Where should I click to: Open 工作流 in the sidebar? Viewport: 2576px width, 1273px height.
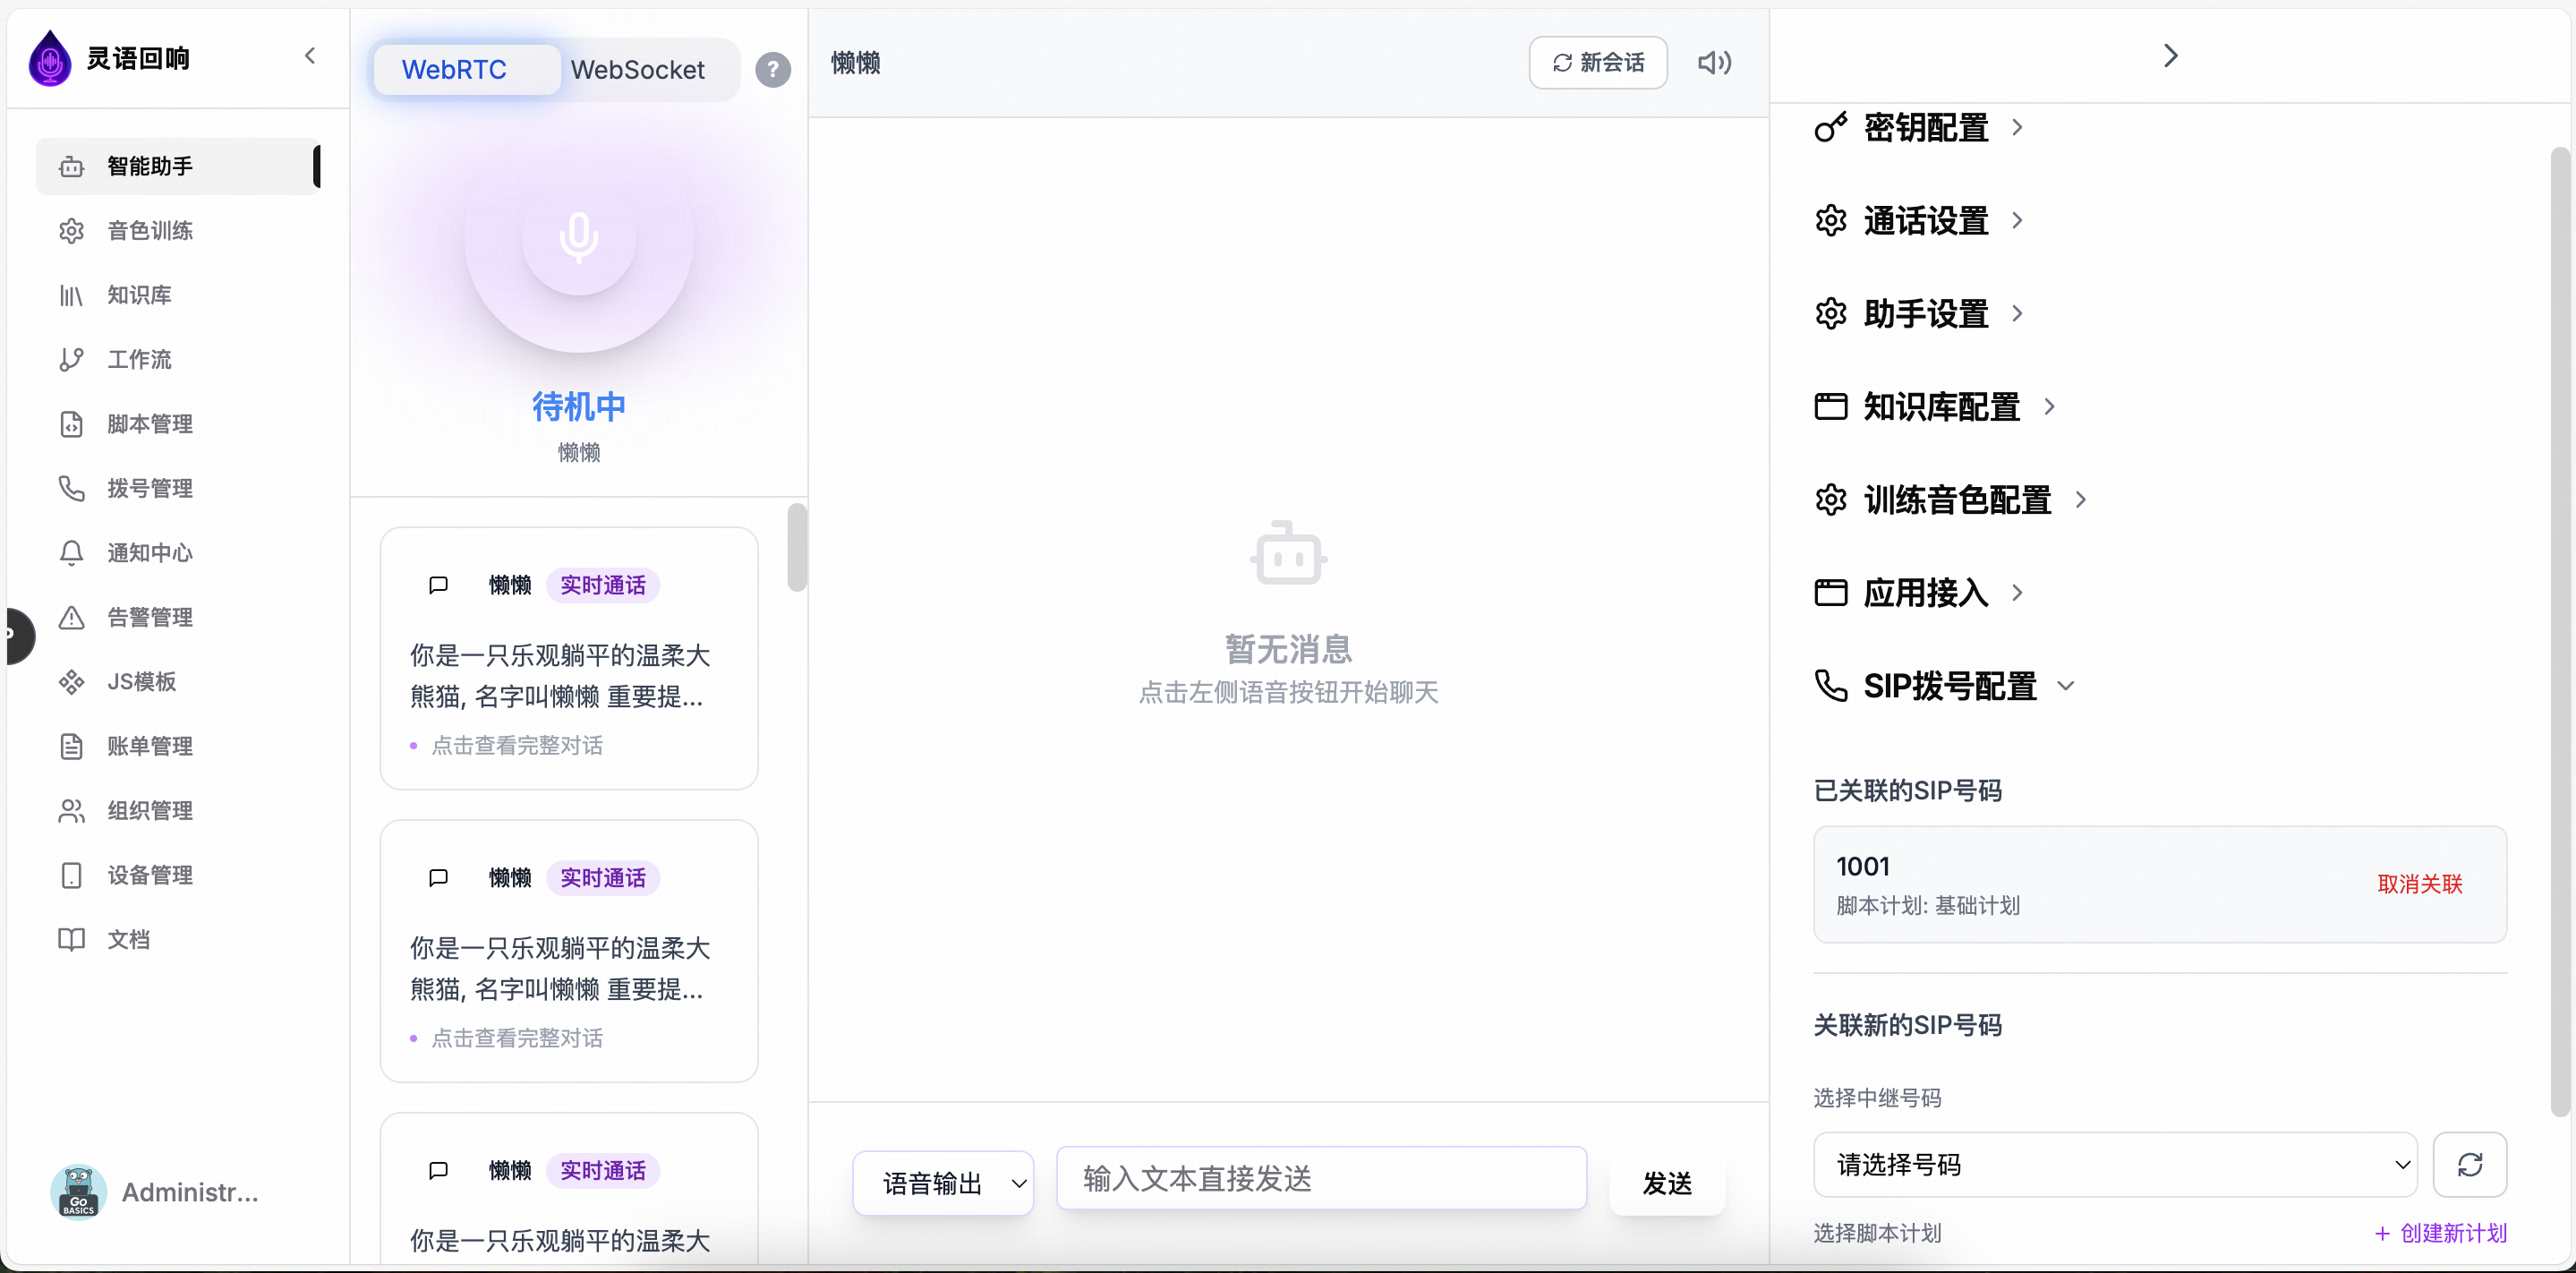[x=178, y=359]
